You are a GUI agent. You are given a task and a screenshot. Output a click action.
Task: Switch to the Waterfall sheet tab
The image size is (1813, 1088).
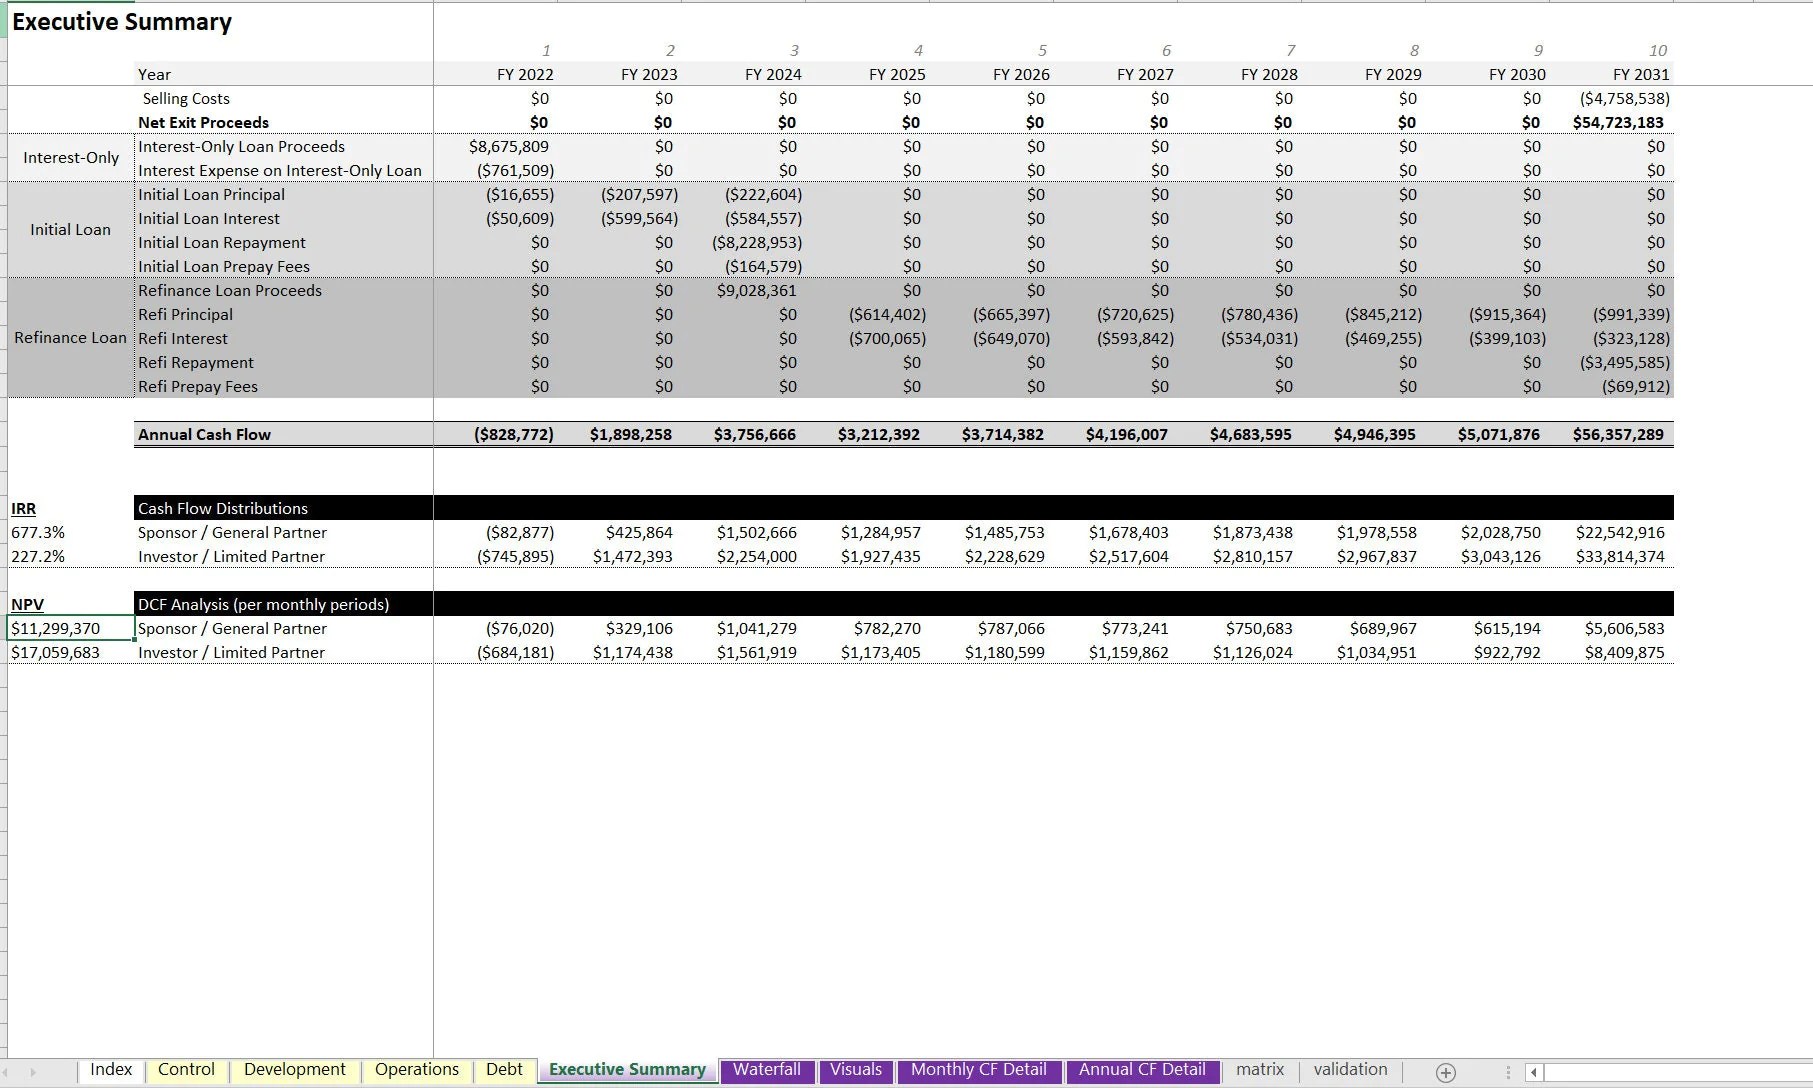coord(767,1069)
